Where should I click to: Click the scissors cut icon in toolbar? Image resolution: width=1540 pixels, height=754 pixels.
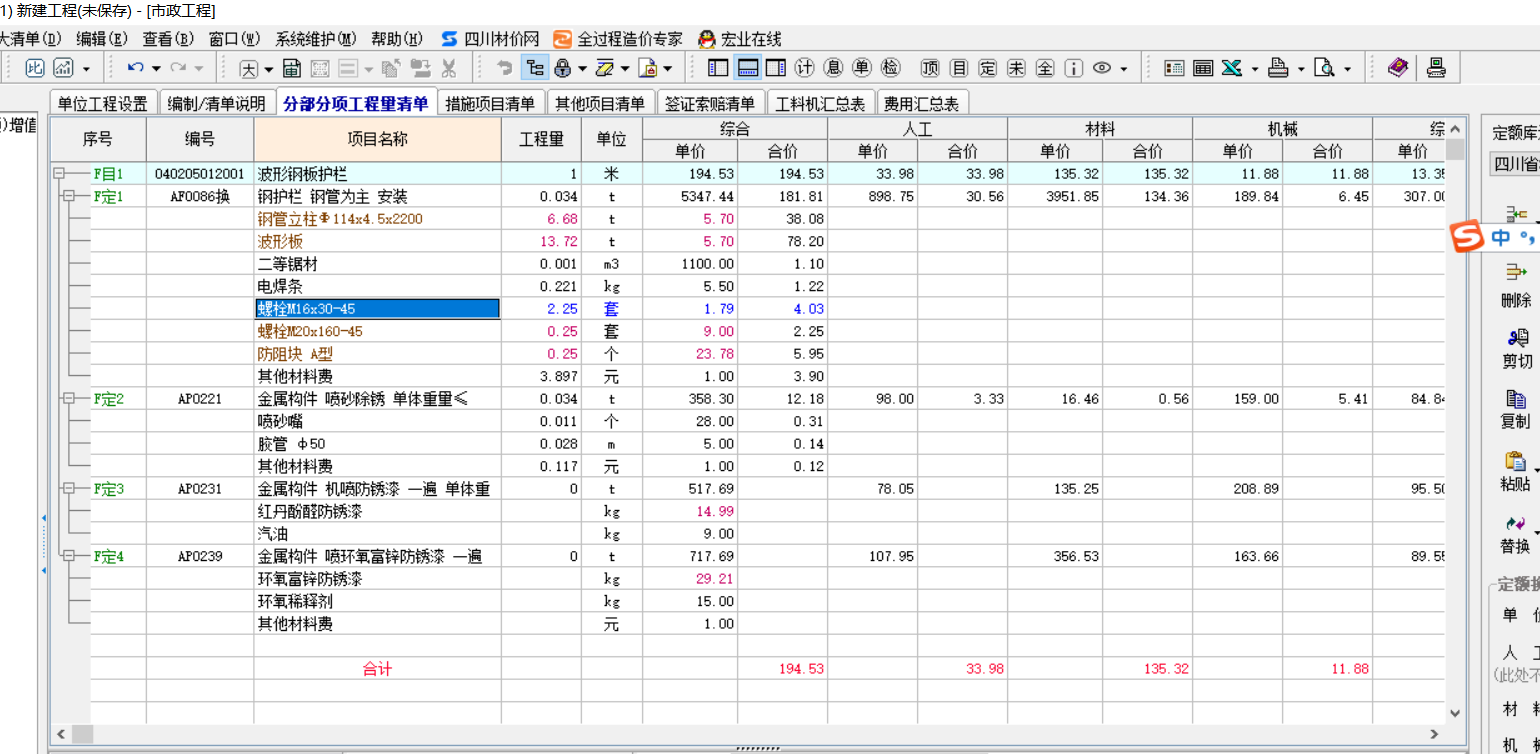coord(449,68)
